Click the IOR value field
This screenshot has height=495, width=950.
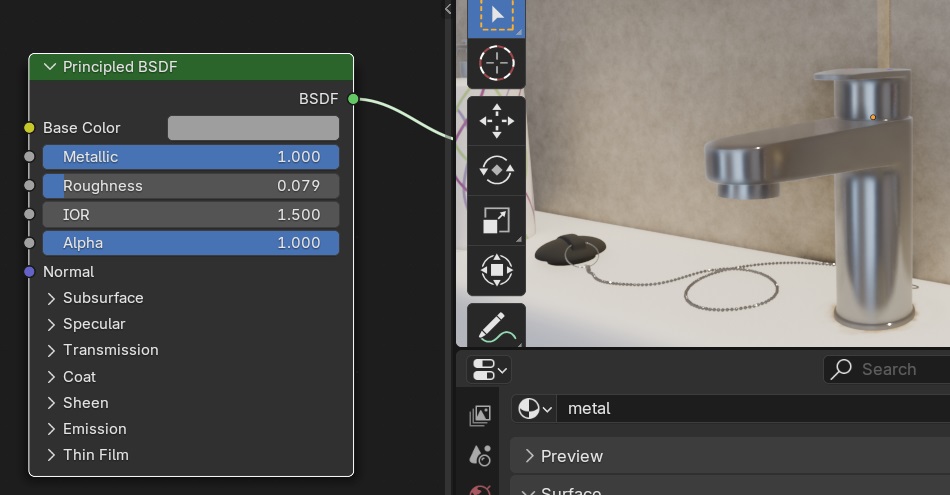(191, 214)
